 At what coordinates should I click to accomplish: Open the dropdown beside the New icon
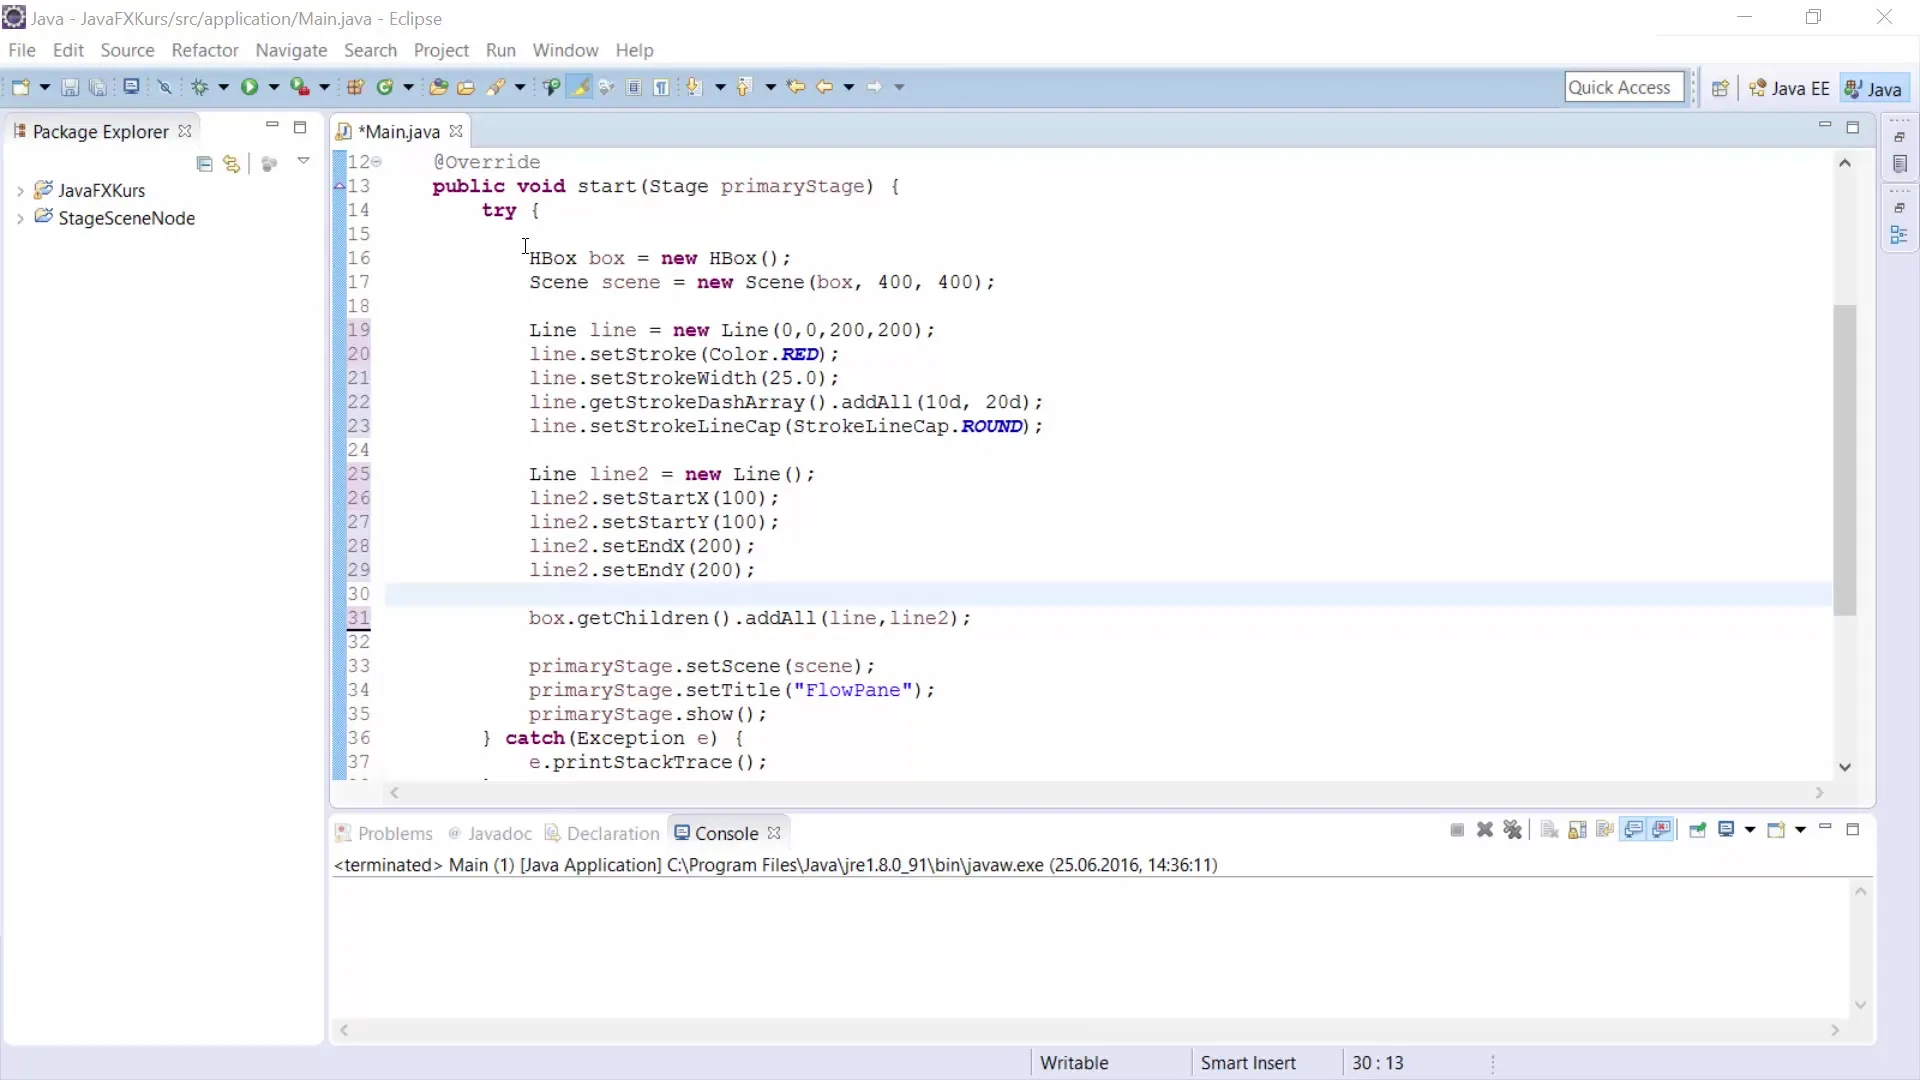pos(44,87)
